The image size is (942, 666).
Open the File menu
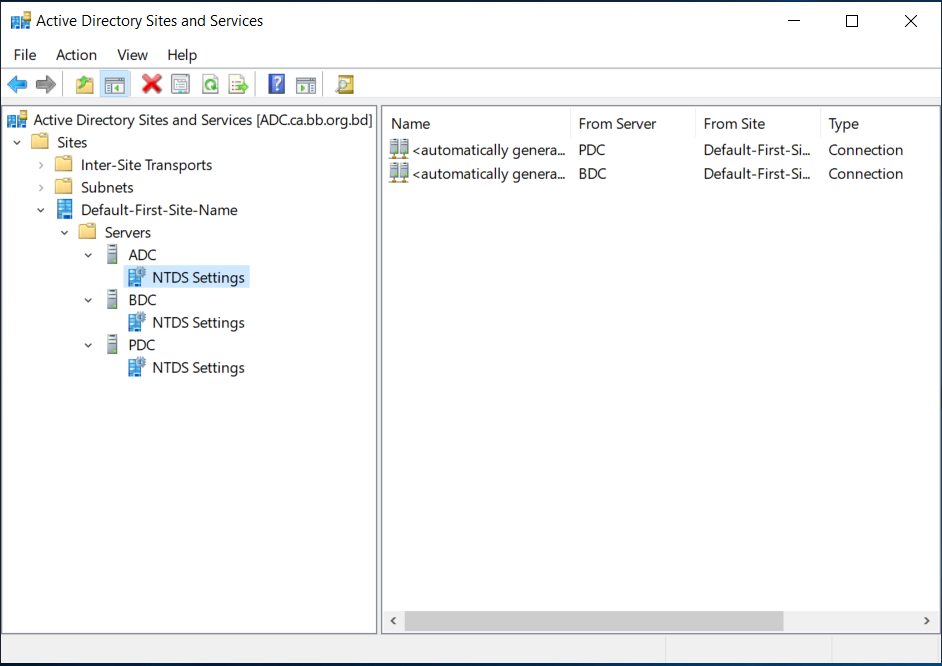click(25, 55)
